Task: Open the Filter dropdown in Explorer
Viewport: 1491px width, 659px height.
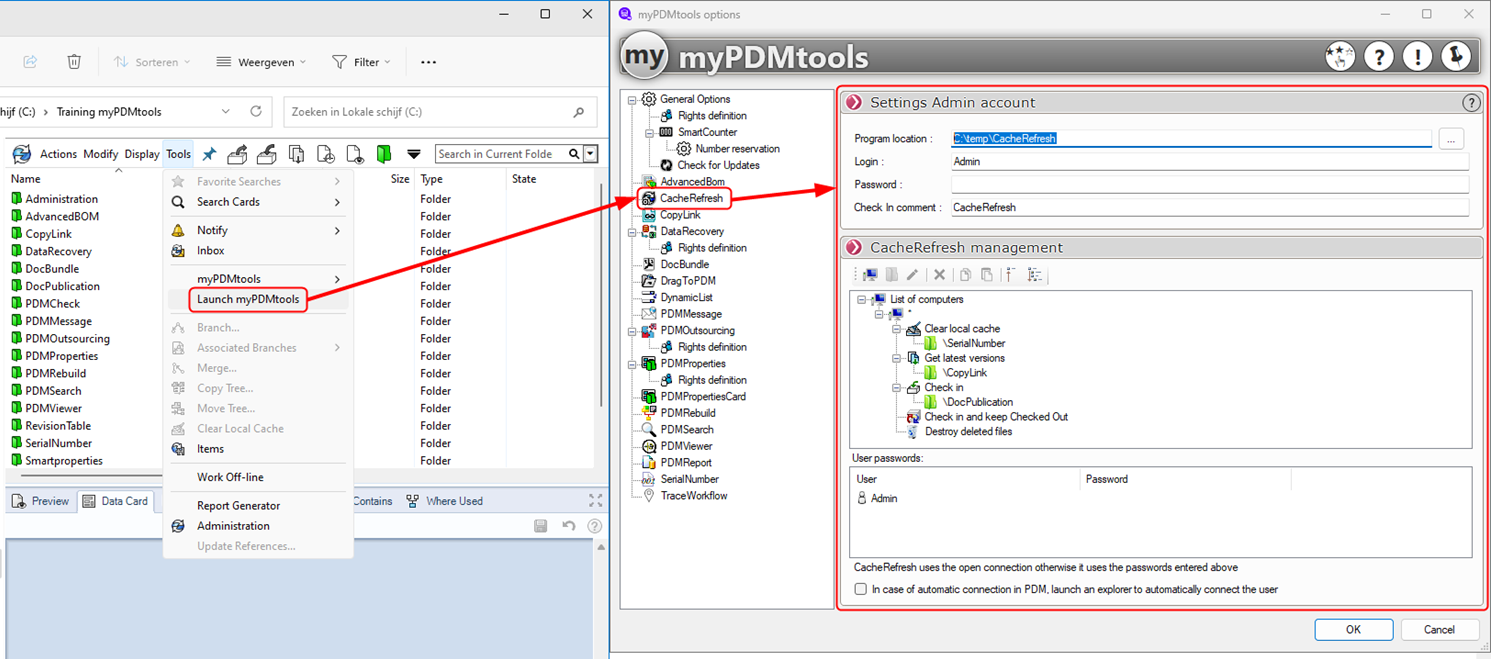Action: click(x=361, y=62)
